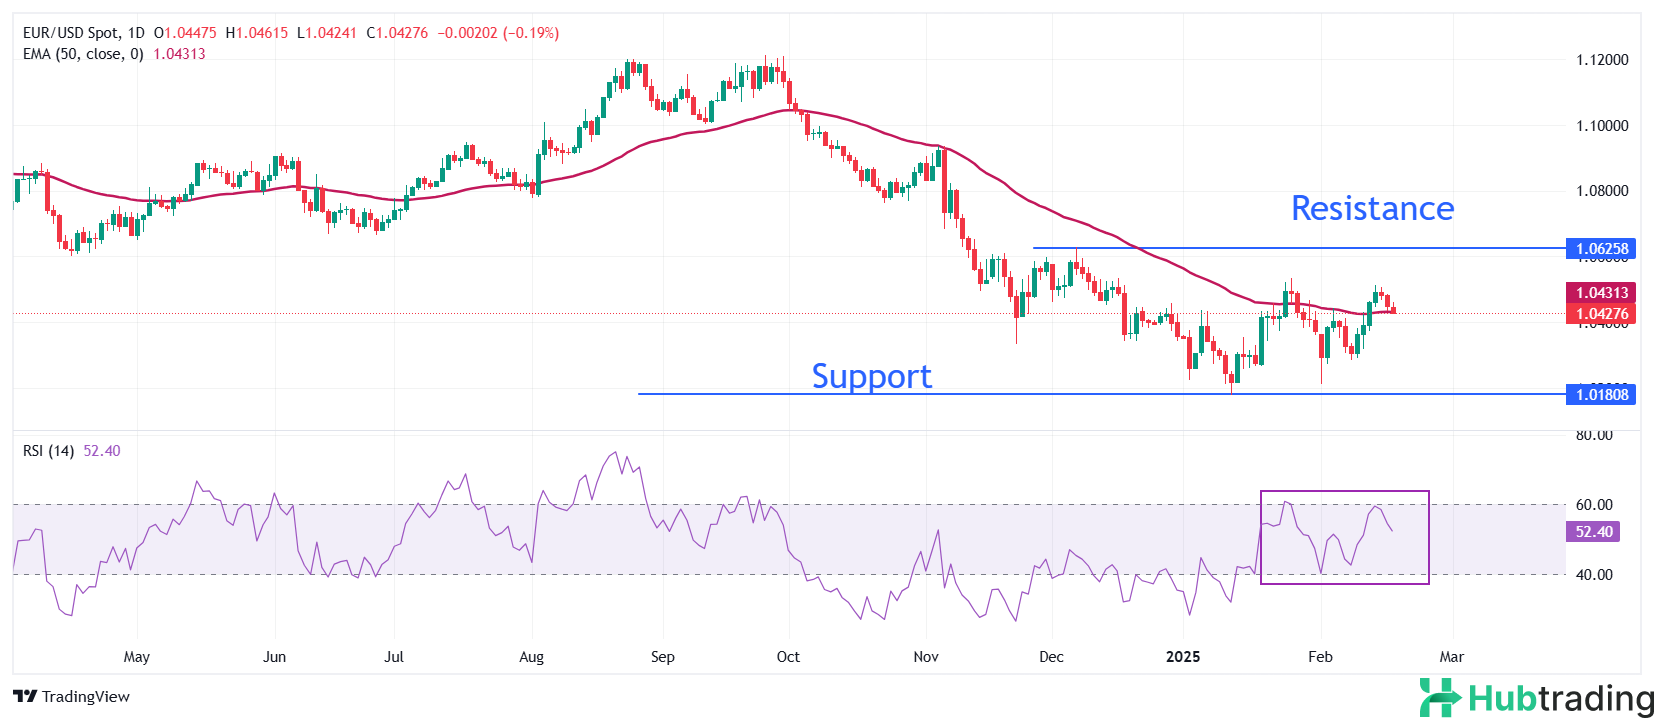This screenshot has height=718, width=1654.
Task: Click the TradingView logo icon
Action: coord(25,697)
